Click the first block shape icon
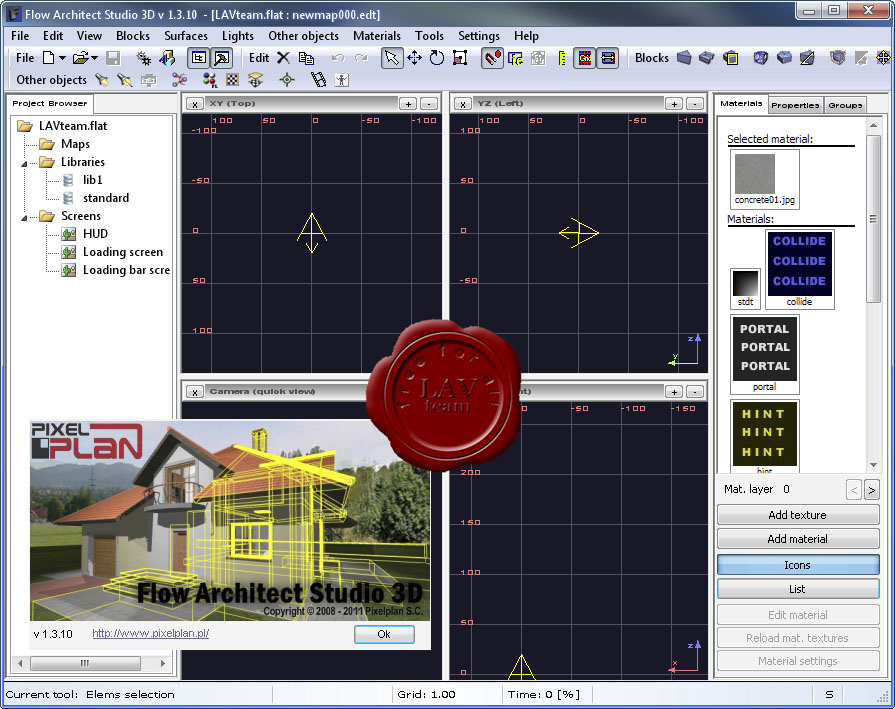 [x=684, y=58]
